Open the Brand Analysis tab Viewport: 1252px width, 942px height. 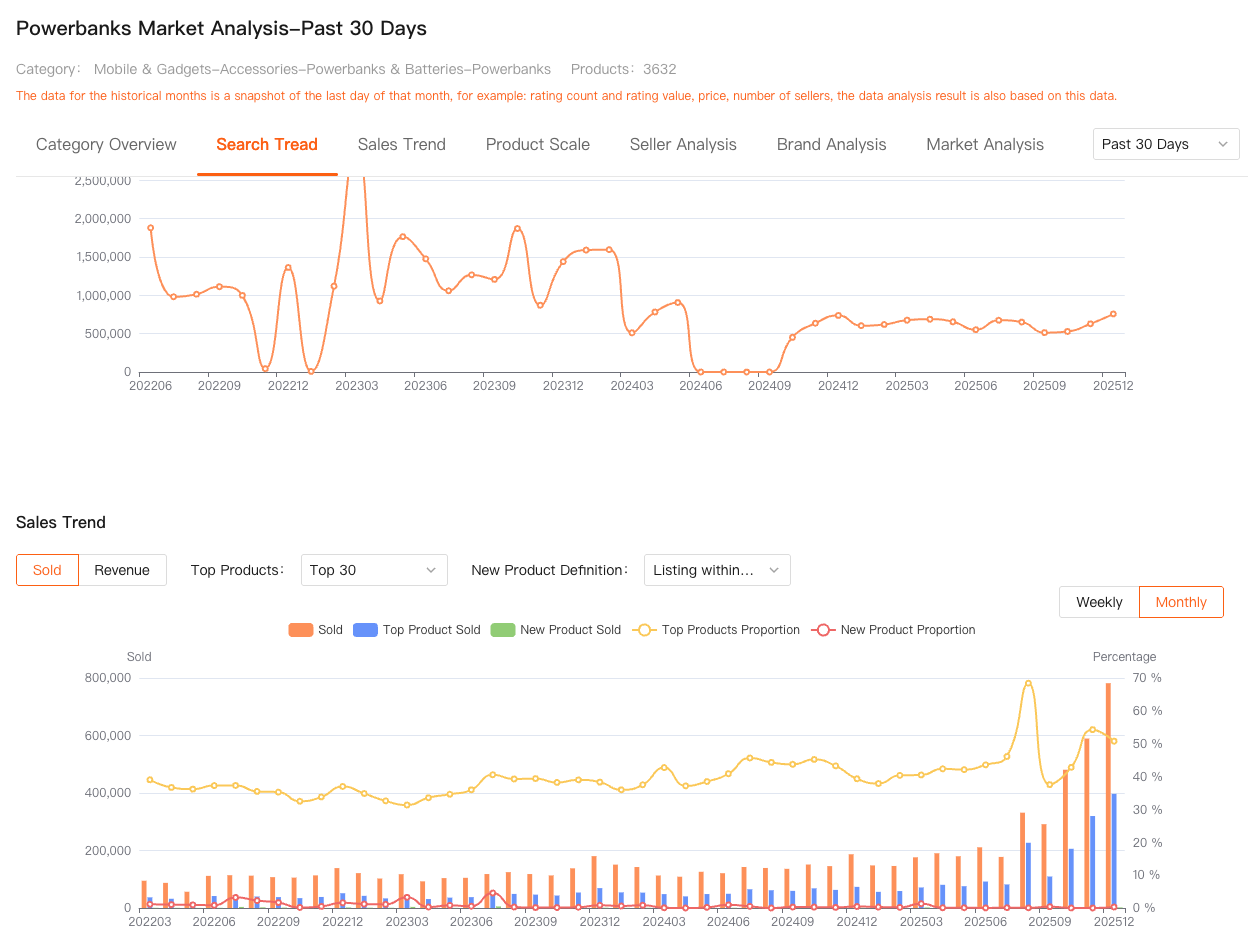coord(831,145)
